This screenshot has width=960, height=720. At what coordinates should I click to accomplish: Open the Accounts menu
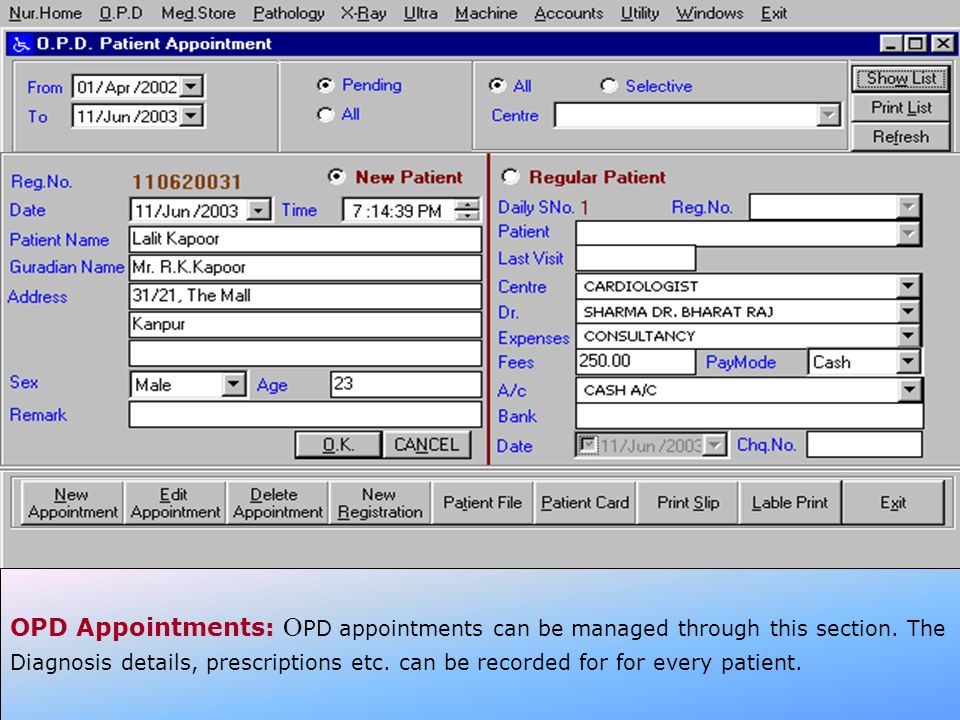569,13
